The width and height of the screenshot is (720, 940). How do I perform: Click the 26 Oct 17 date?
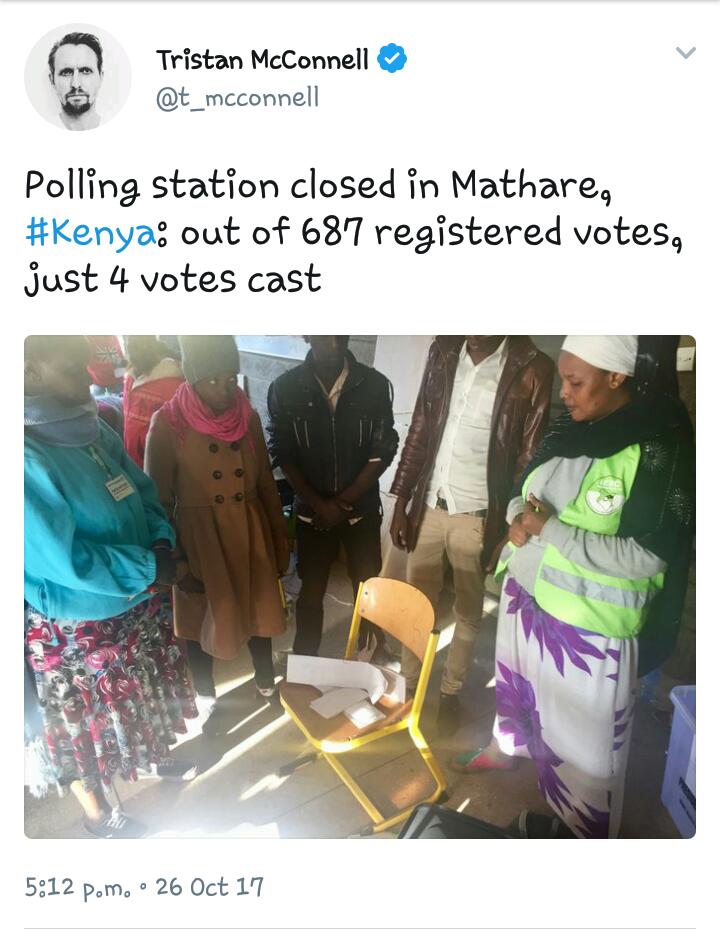(x=209, y=887)
